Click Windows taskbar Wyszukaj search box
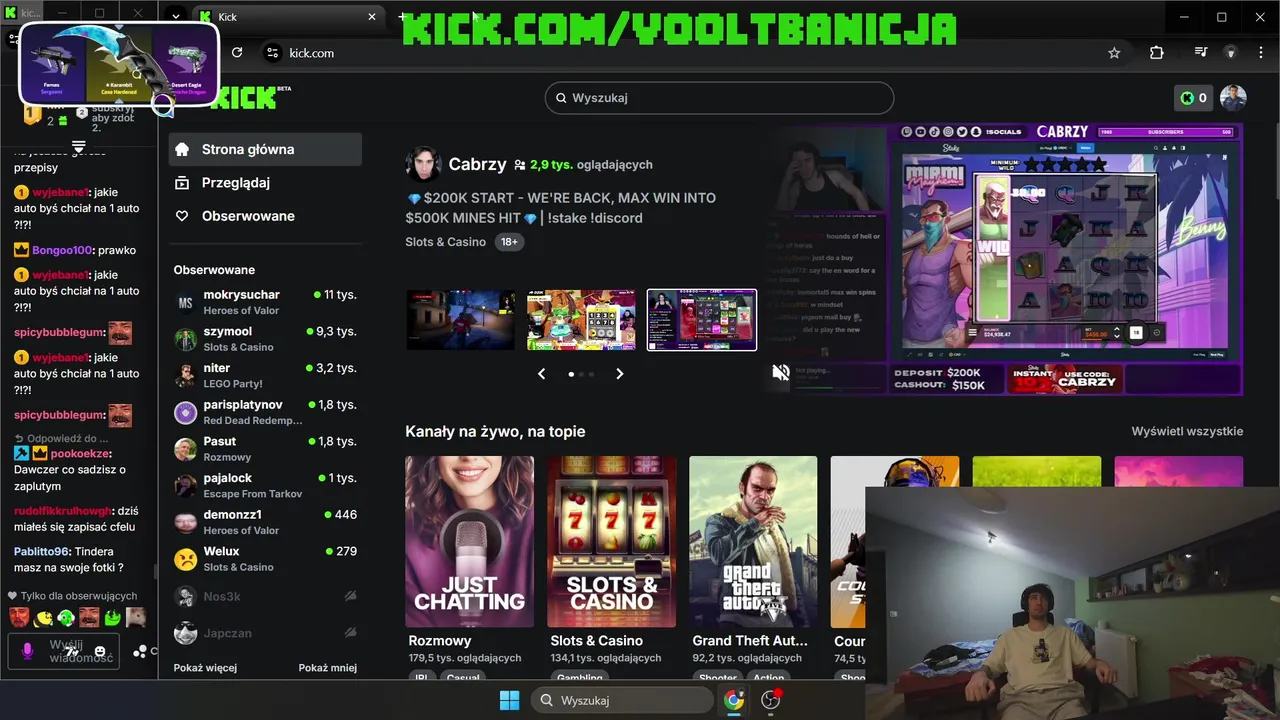1280x720 pixels. point(620,700)
